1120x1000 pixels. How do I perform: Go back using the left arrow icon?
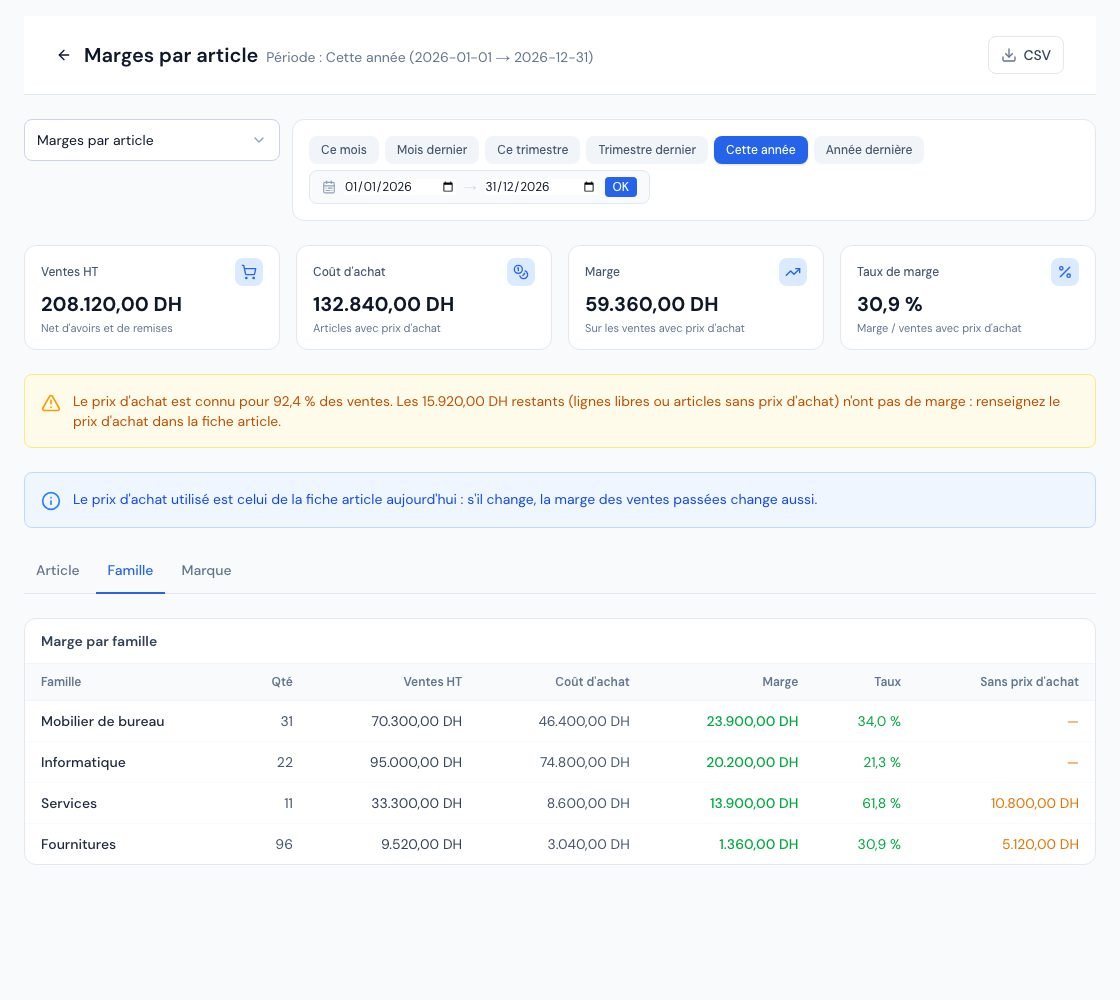64,55
